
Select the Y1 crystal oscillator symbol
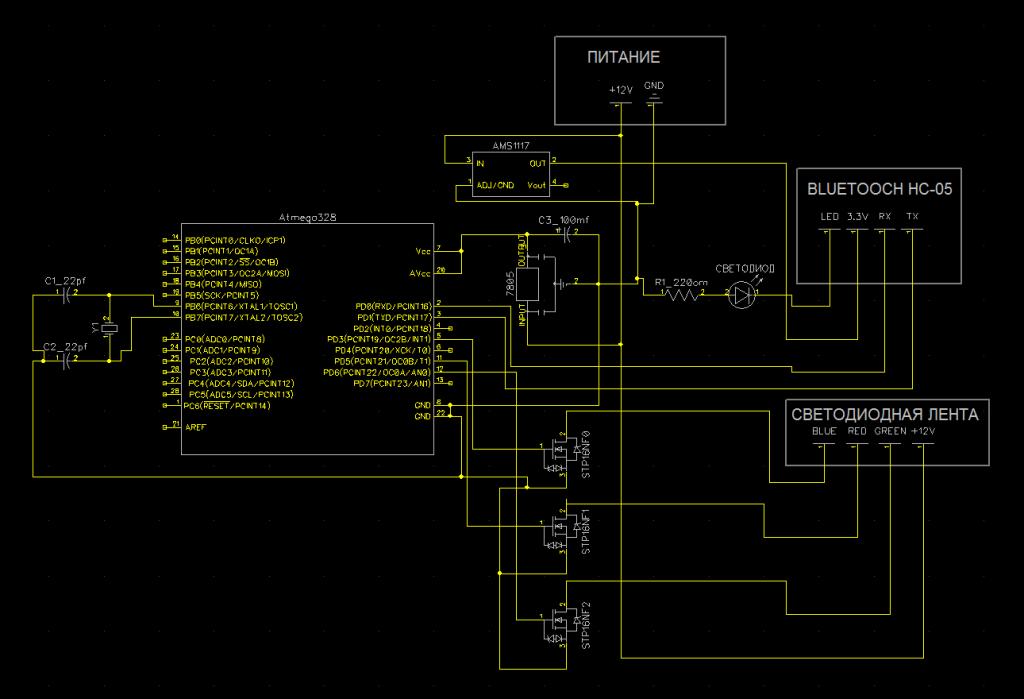click(109, 327)
